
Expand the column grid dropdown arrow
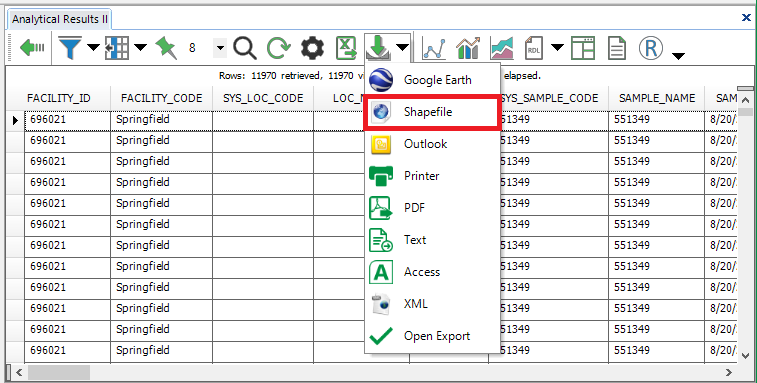pyautogui.click(x=140, y=47)
